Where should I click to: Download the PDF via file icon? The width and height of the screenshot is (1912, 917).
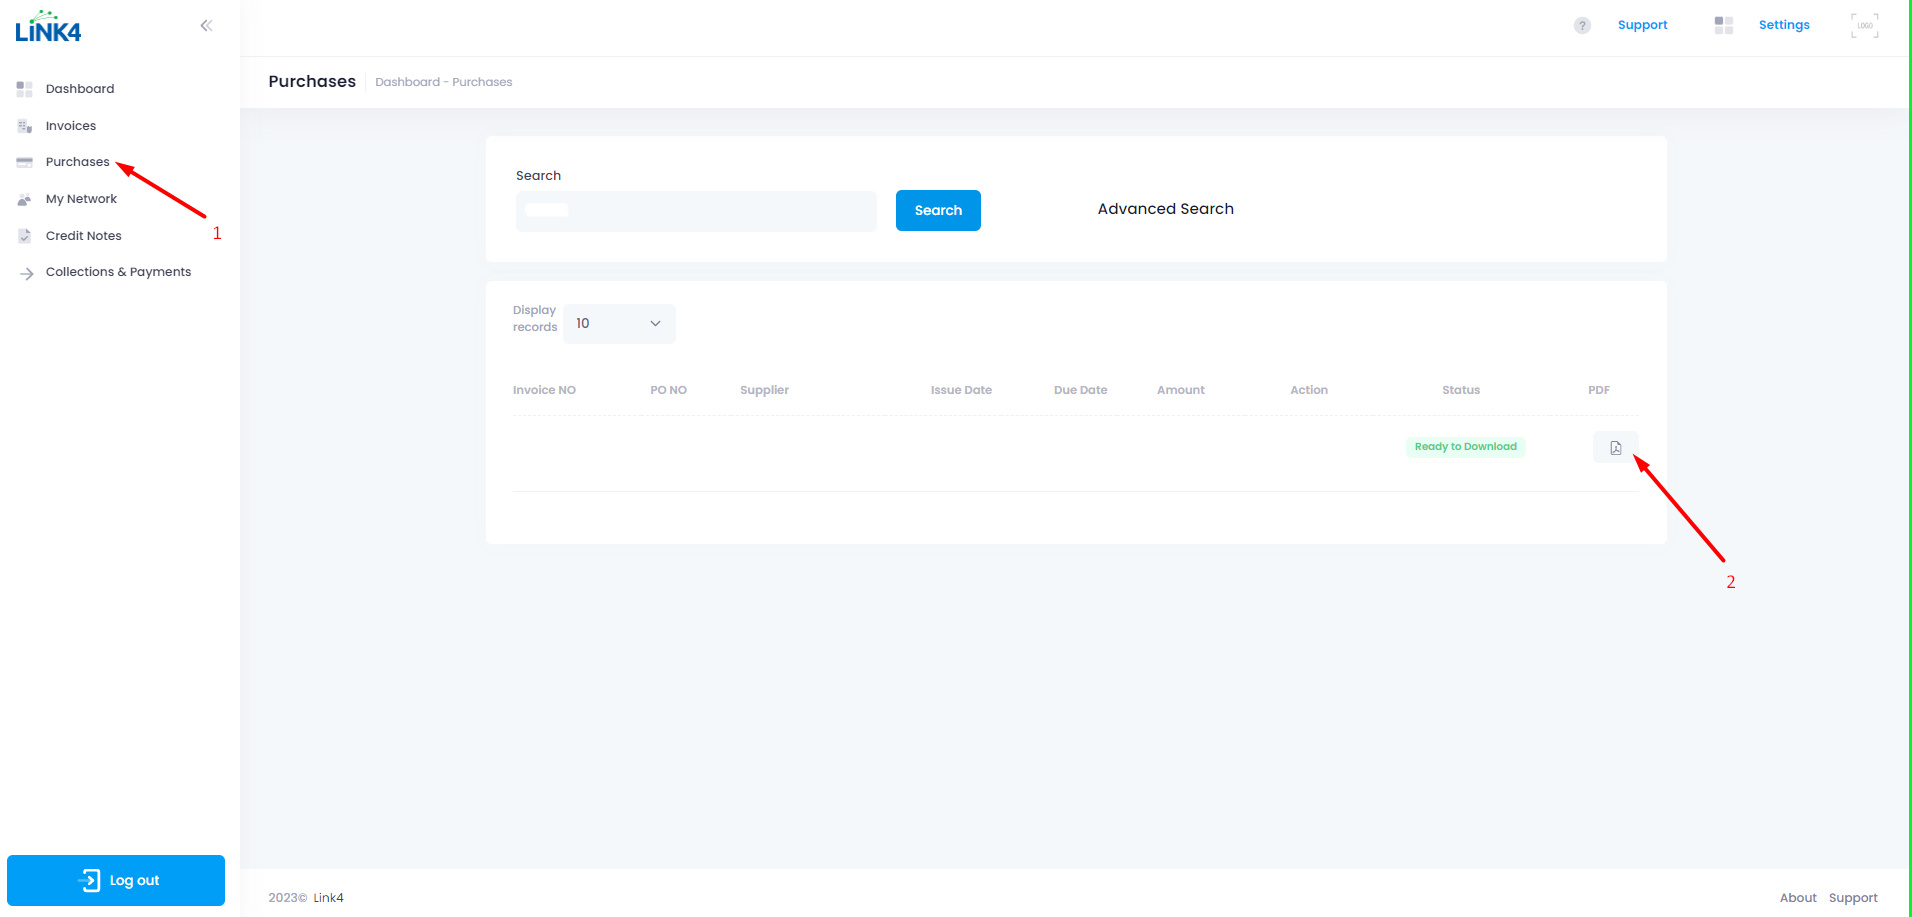coord(1616,447)
